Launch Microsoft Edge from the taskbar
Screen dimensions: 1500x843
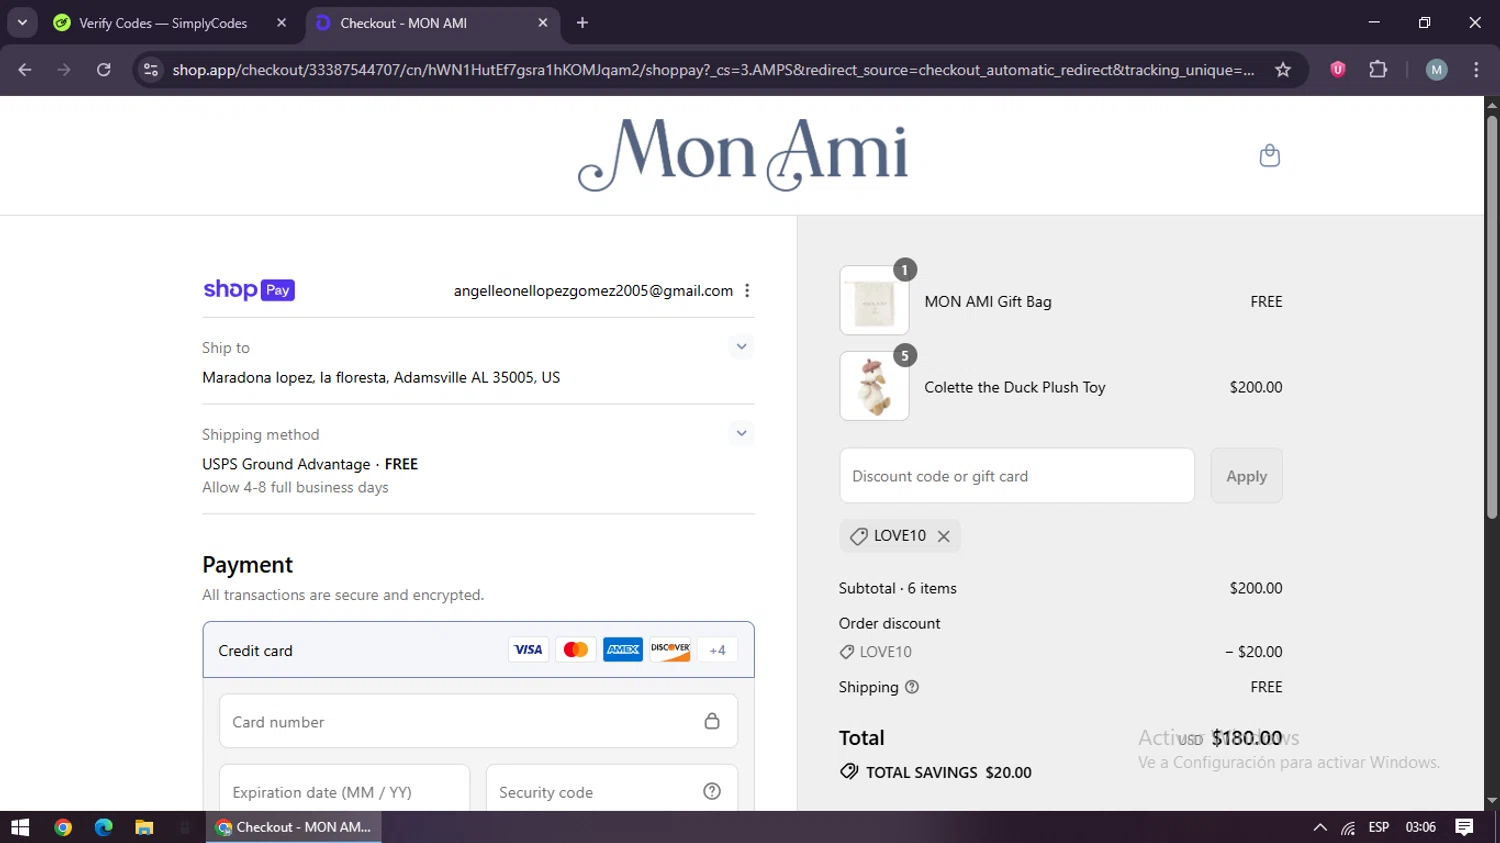pos(104,827)
